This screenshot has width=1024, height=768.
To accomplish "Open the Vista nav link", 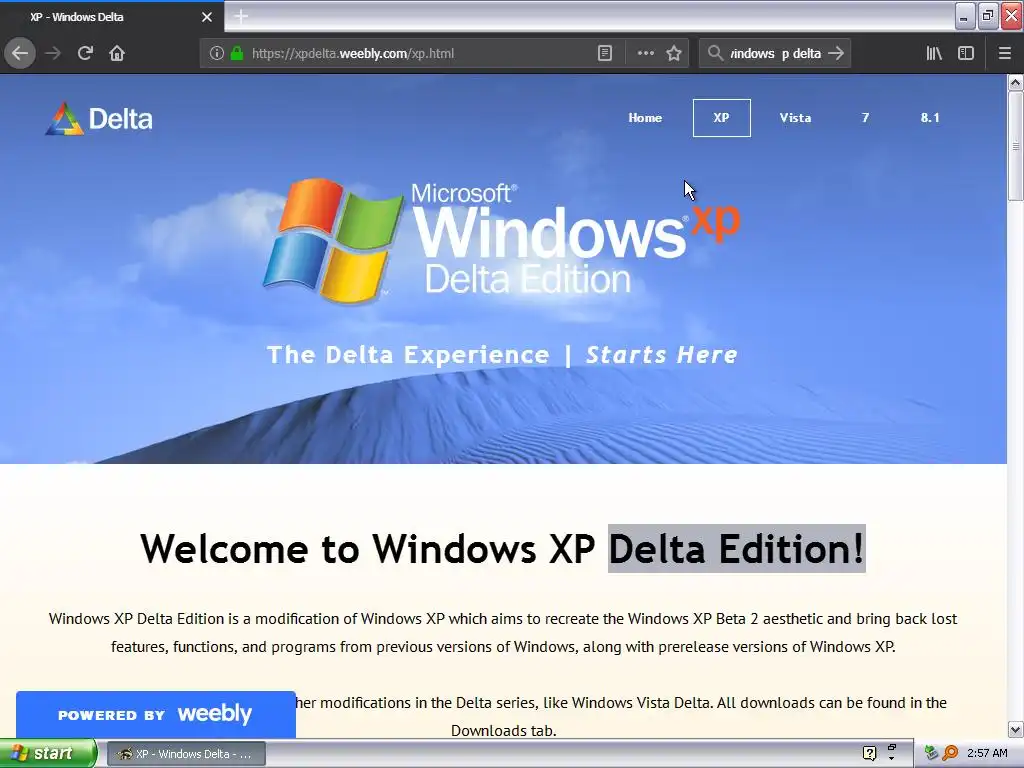I will 795,118.
